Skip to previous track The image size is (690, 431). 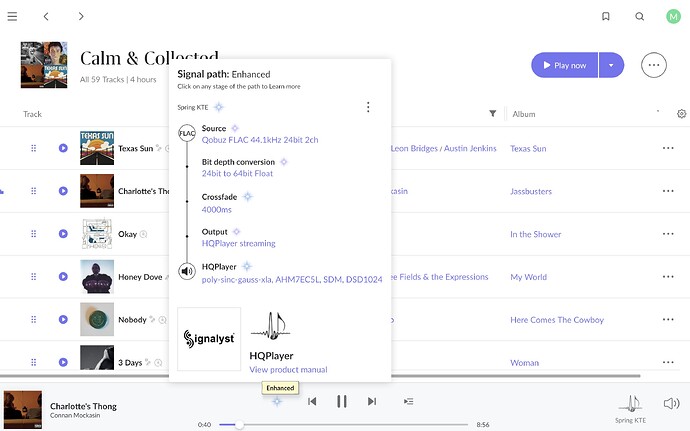tap(312, 401)
